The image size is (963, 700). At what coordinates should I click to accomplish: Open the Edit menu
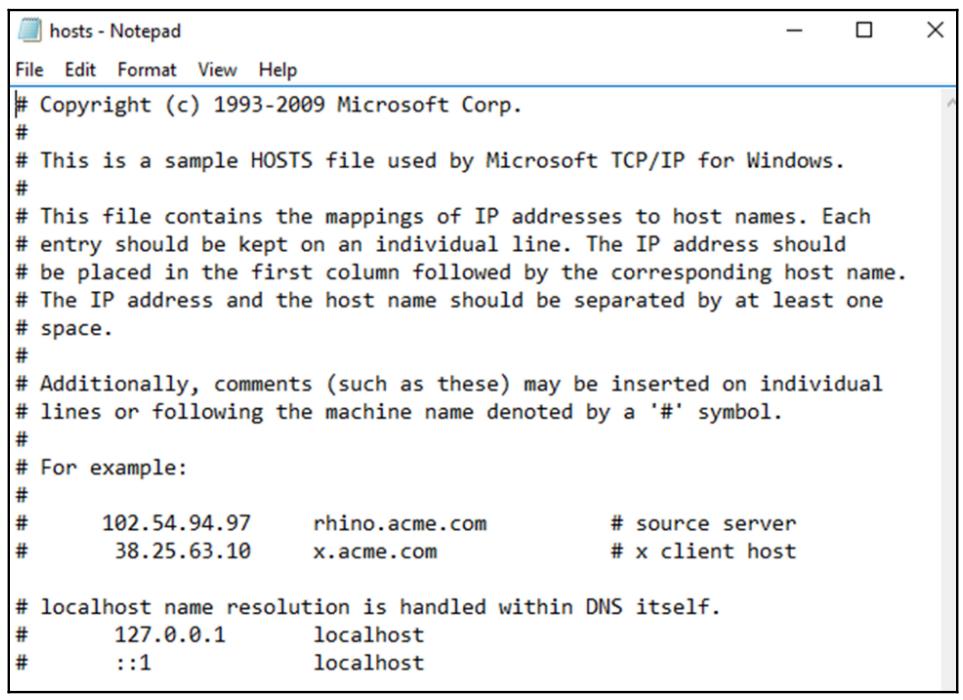tap(80, 70)
